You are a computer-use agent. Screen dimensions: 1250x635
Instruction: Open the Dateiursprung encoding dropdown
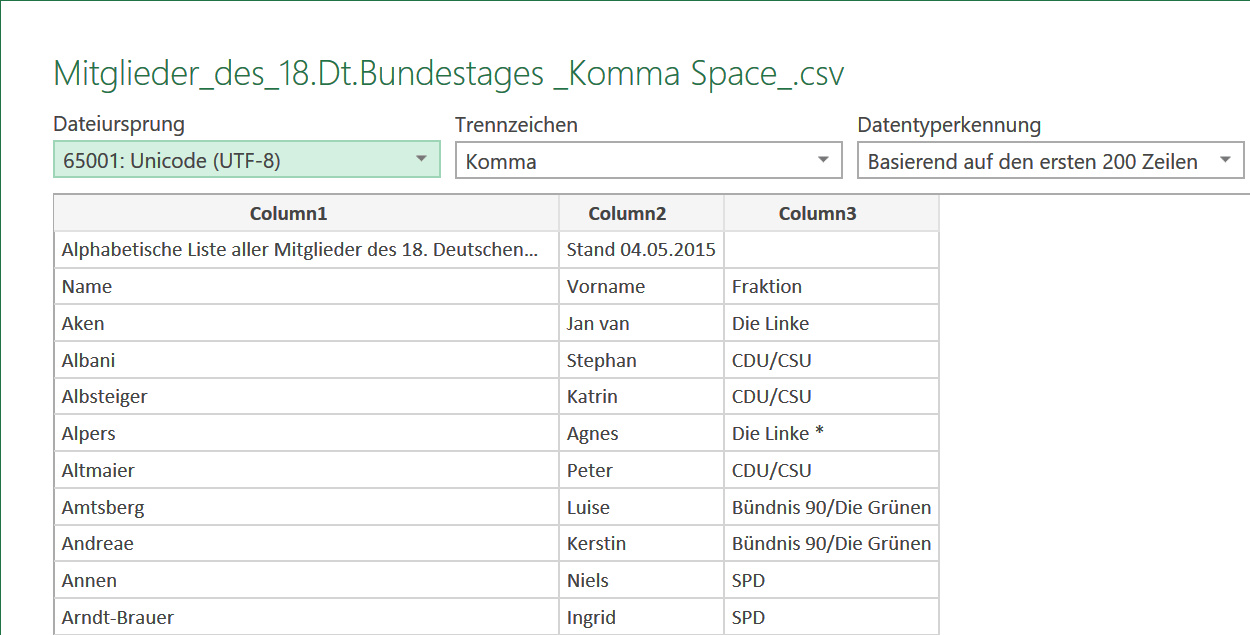[246, 159]
